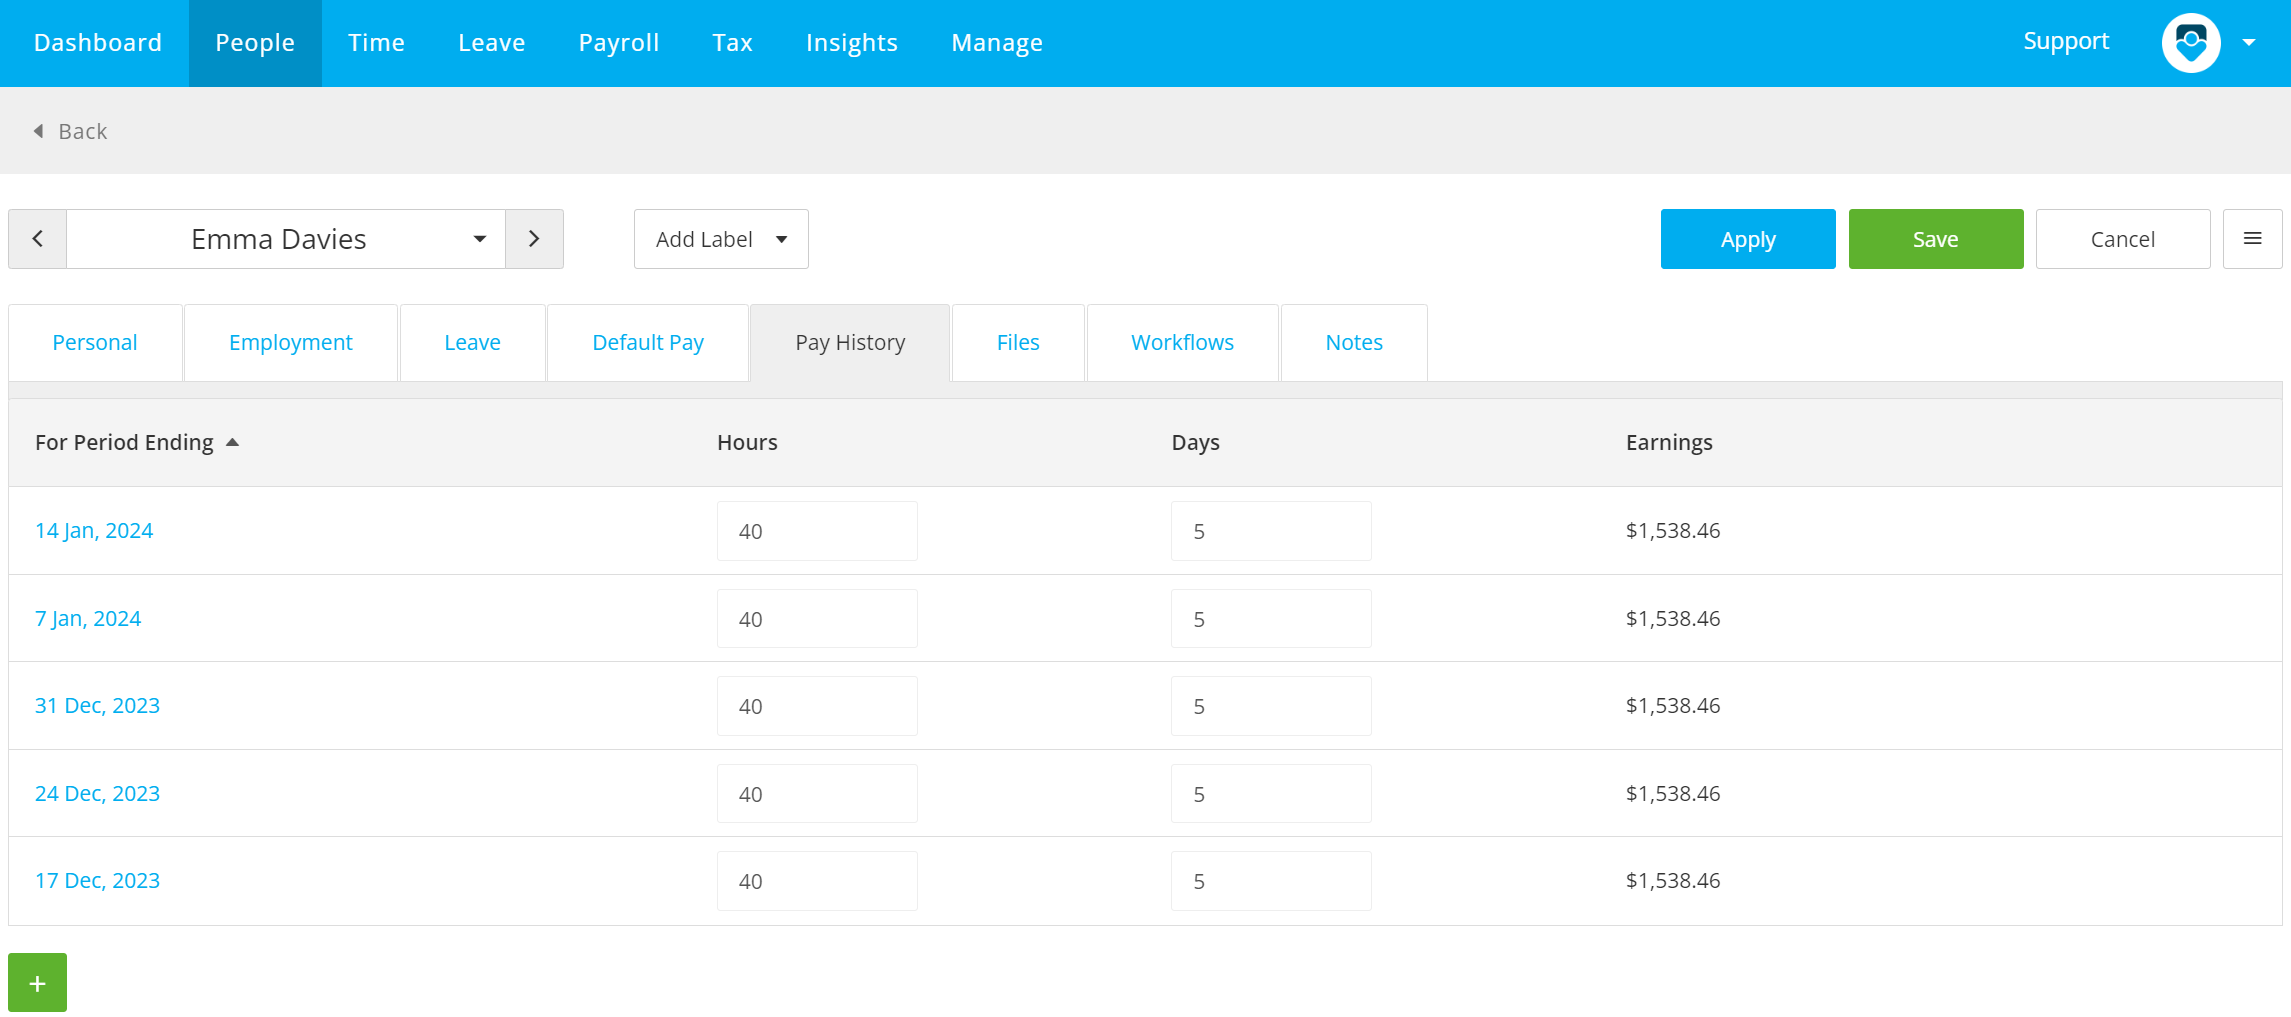This screenshot has width=2291, height=1017.
Task: Open the Manage menu
Action: (997, 43)
